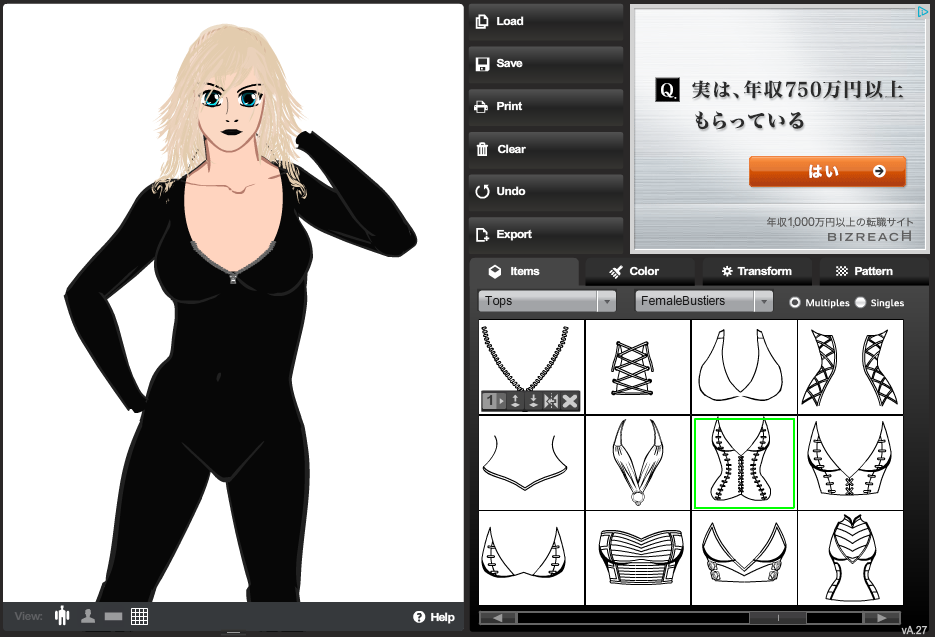Remove the zipper item with X icon
Viewport: 936px width, 637px height.
tap(570, 401)
